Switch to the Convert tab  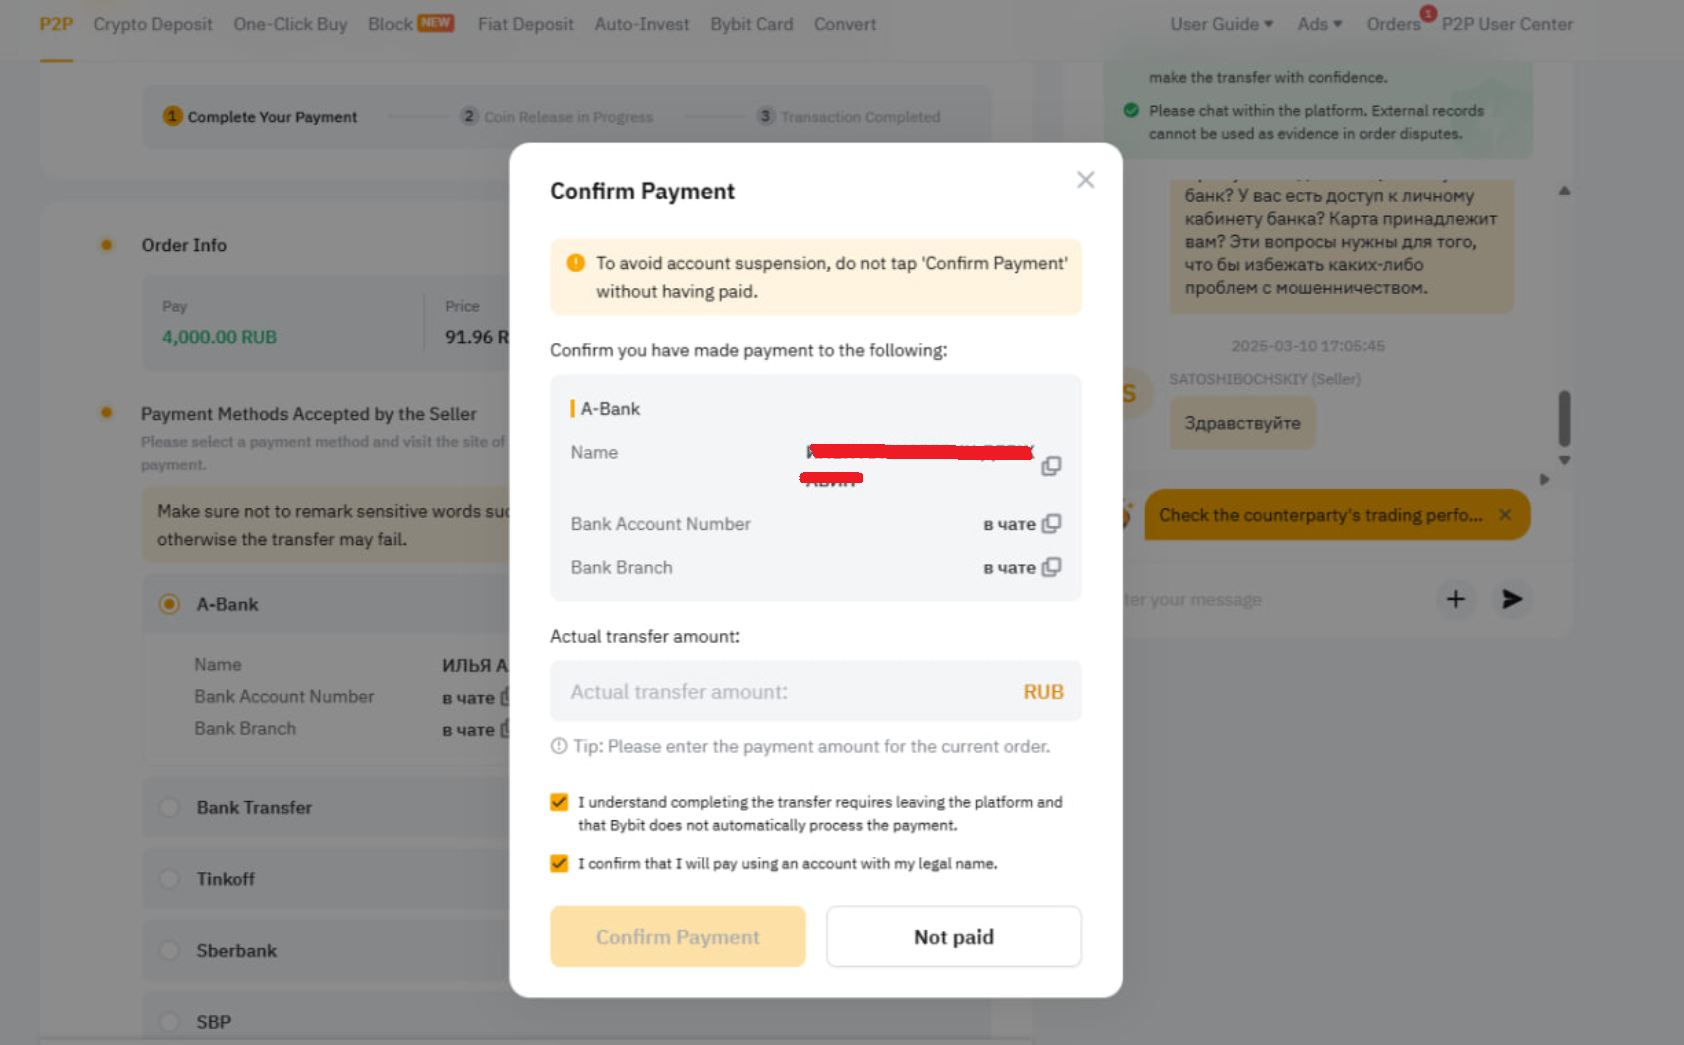[844, 24]
